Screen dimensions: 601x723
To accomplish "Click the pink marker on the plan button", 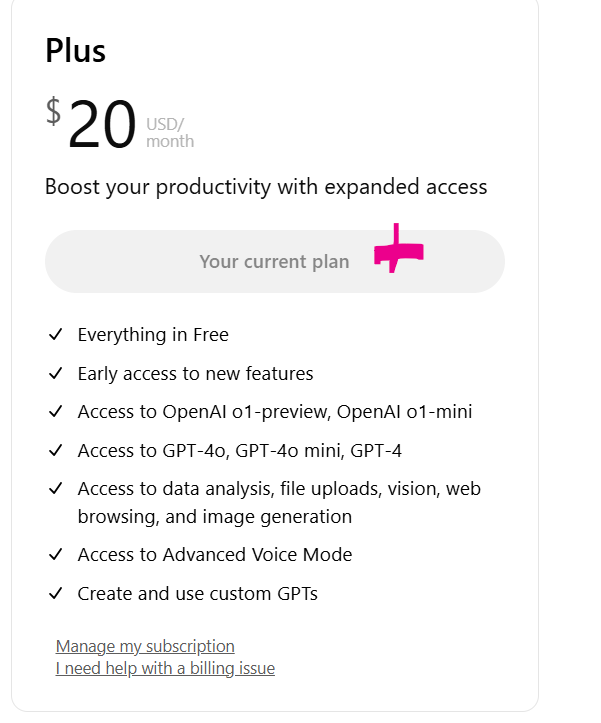I will click(x=397, y=253).
